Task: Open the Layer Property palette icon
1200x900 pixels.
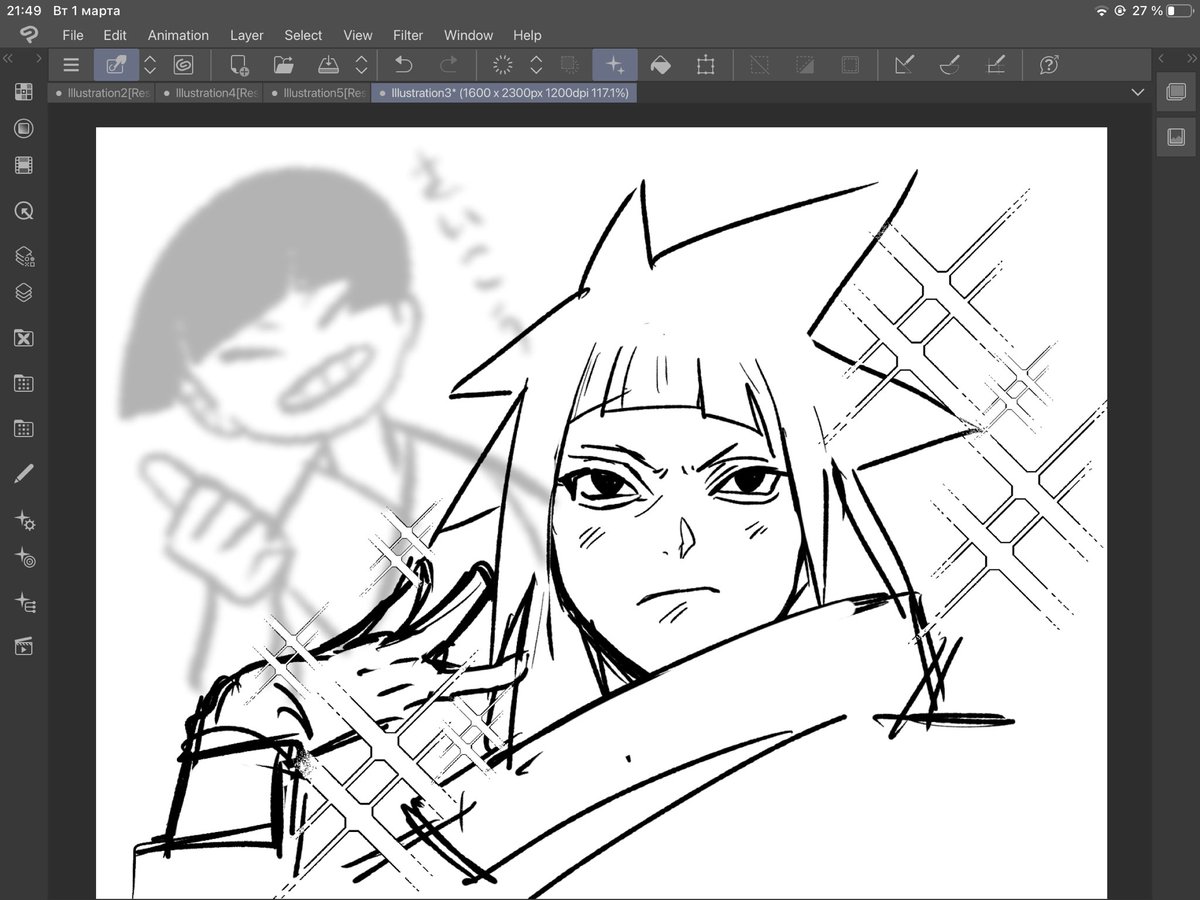Action: point(24,257)
